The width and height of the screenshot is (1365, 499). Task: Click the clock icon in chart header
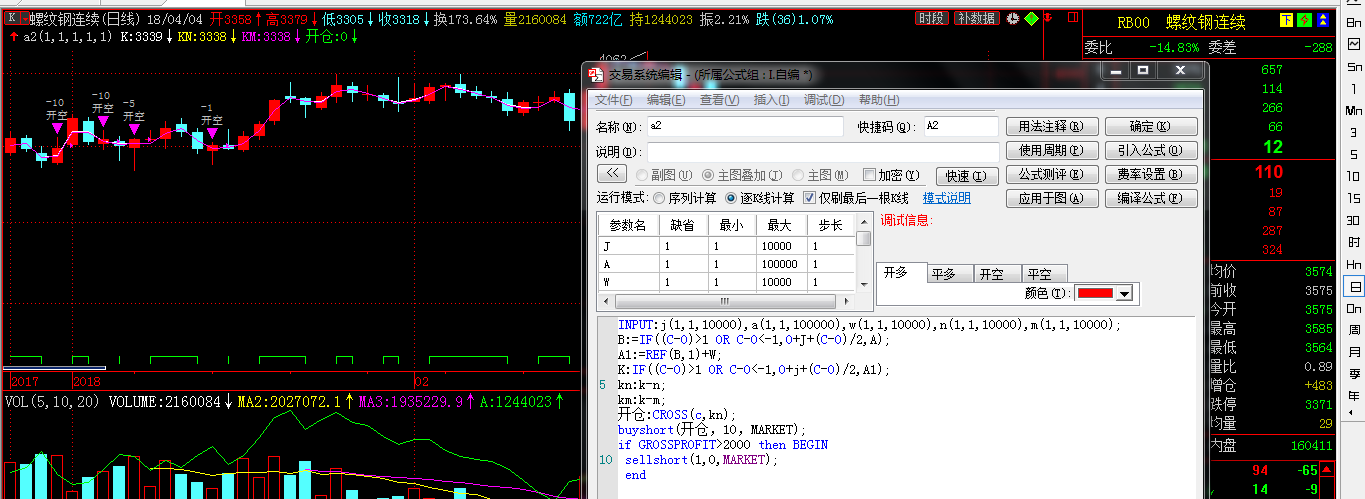[1013, 18]
